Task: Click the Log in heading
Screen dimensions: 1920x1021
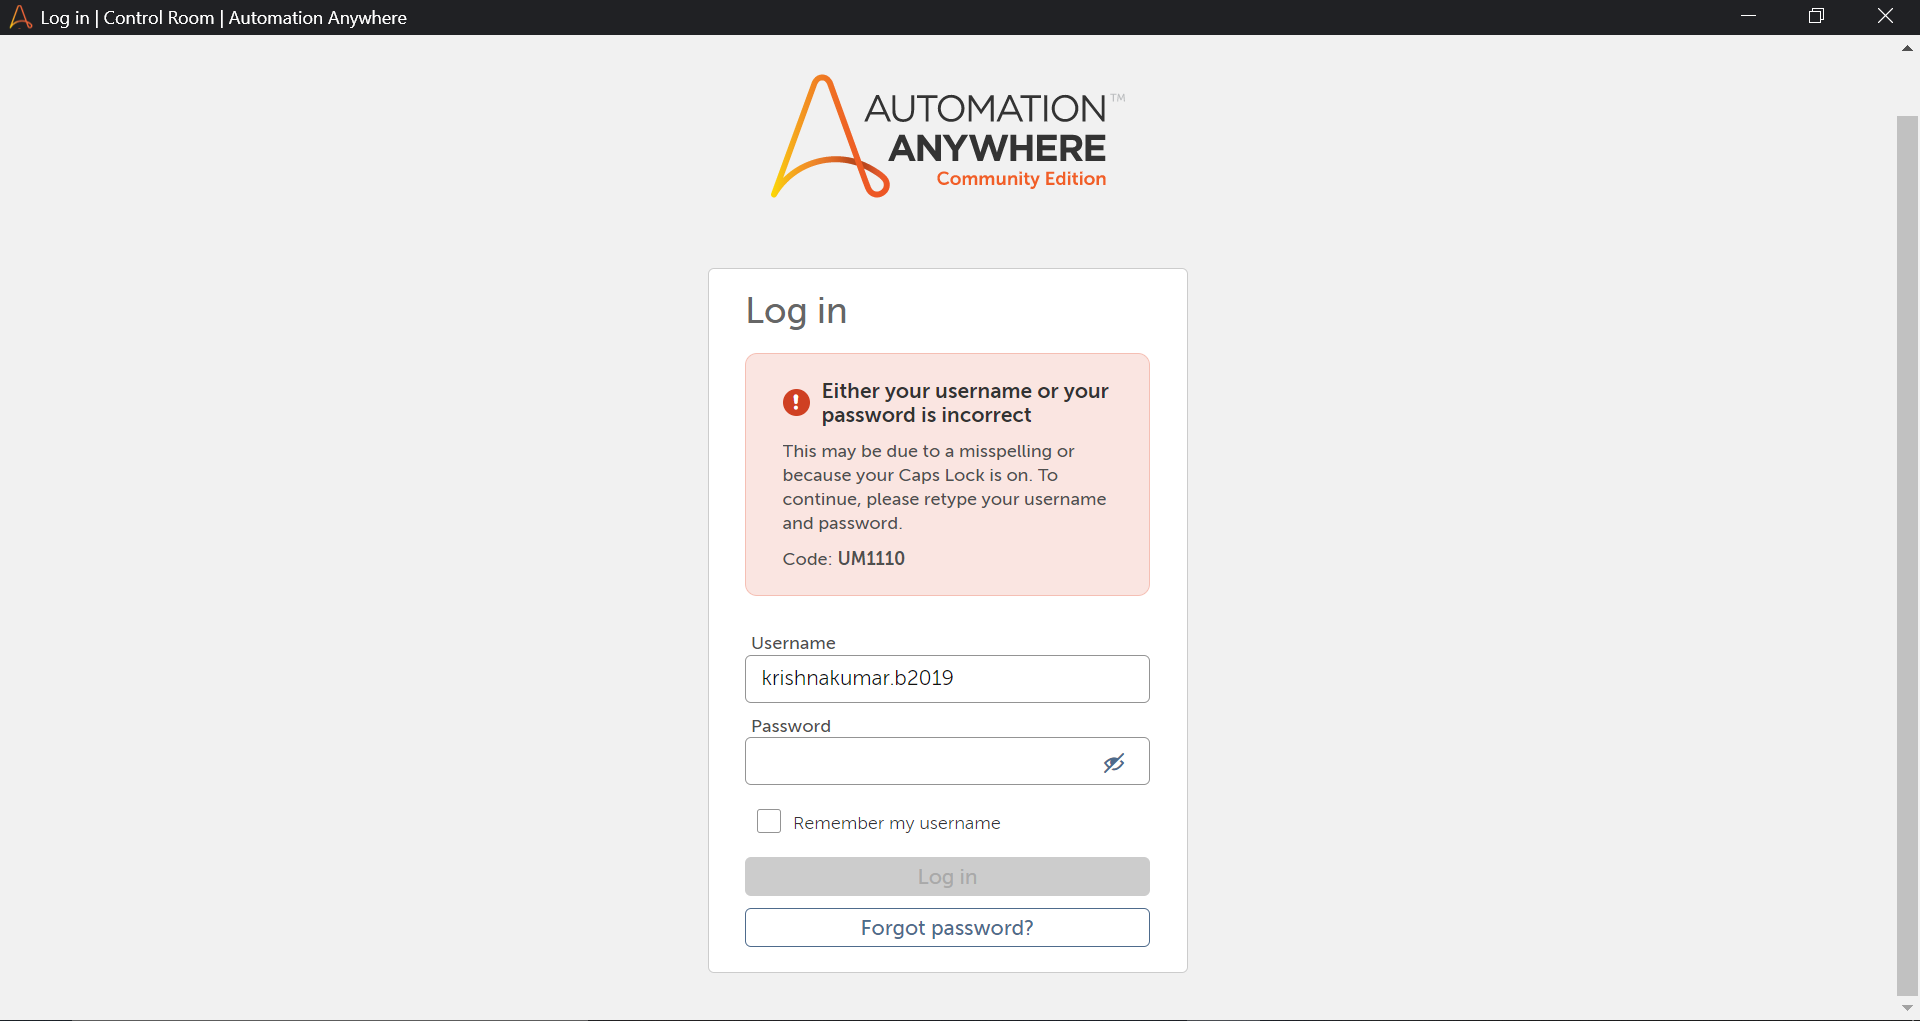Action: (x=796, y=311)
